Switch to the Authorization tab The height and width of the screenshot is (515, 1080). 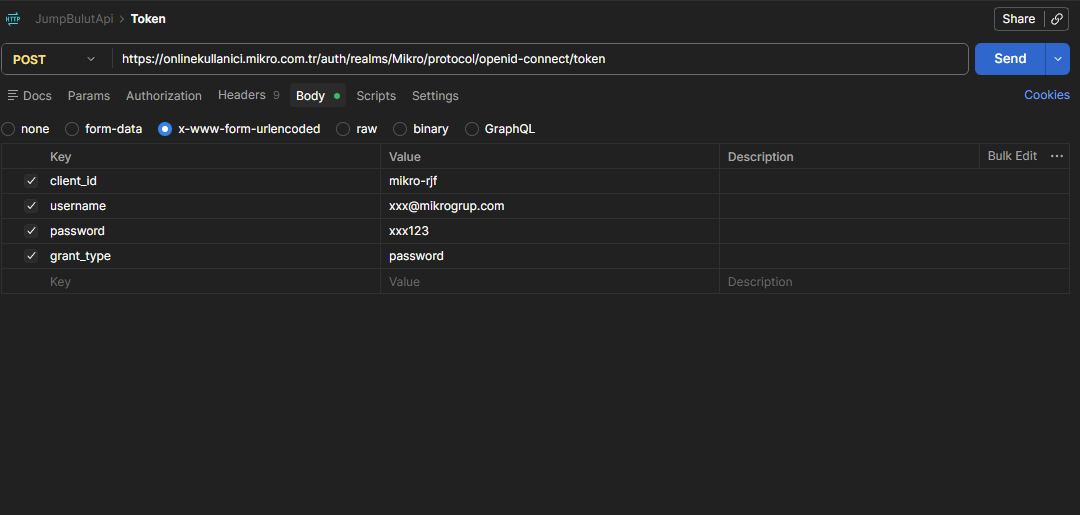(x=164, y=96)
